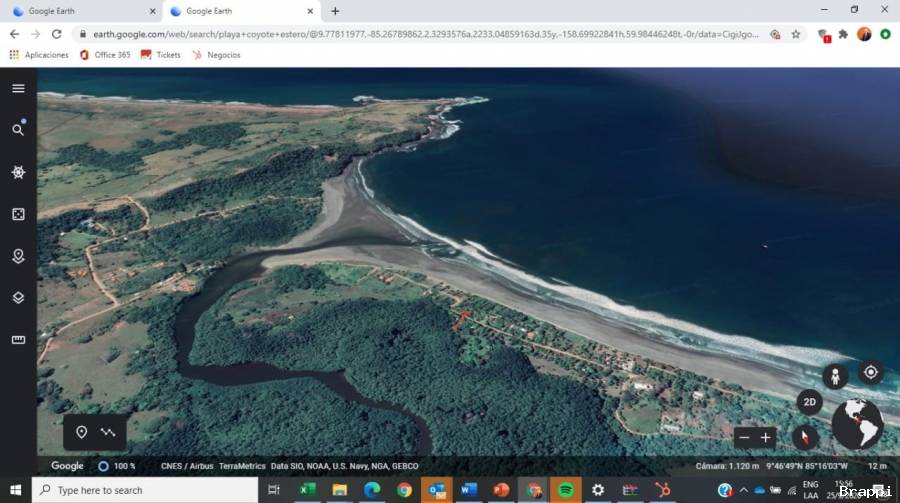Zoom in with the plus button
Screen dimensions: 900x503
coord(766,437)
